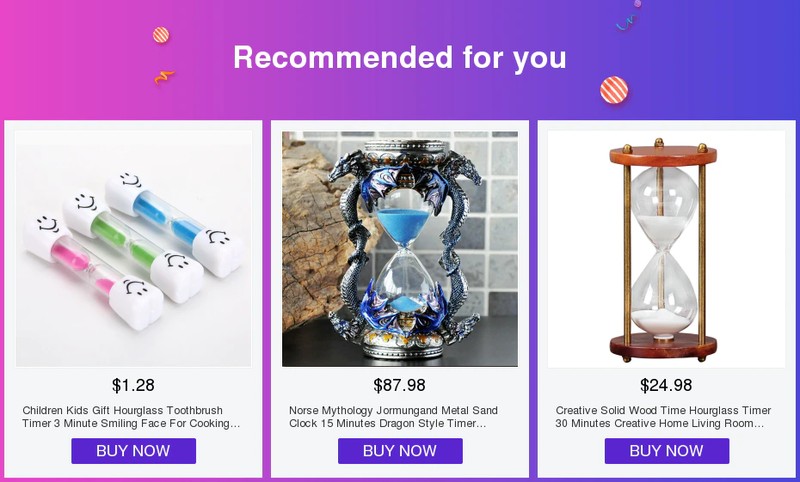Open the smiling face toothbrush timers image
The height and width of the screenshot is (482, 800).
pos(133,248)
